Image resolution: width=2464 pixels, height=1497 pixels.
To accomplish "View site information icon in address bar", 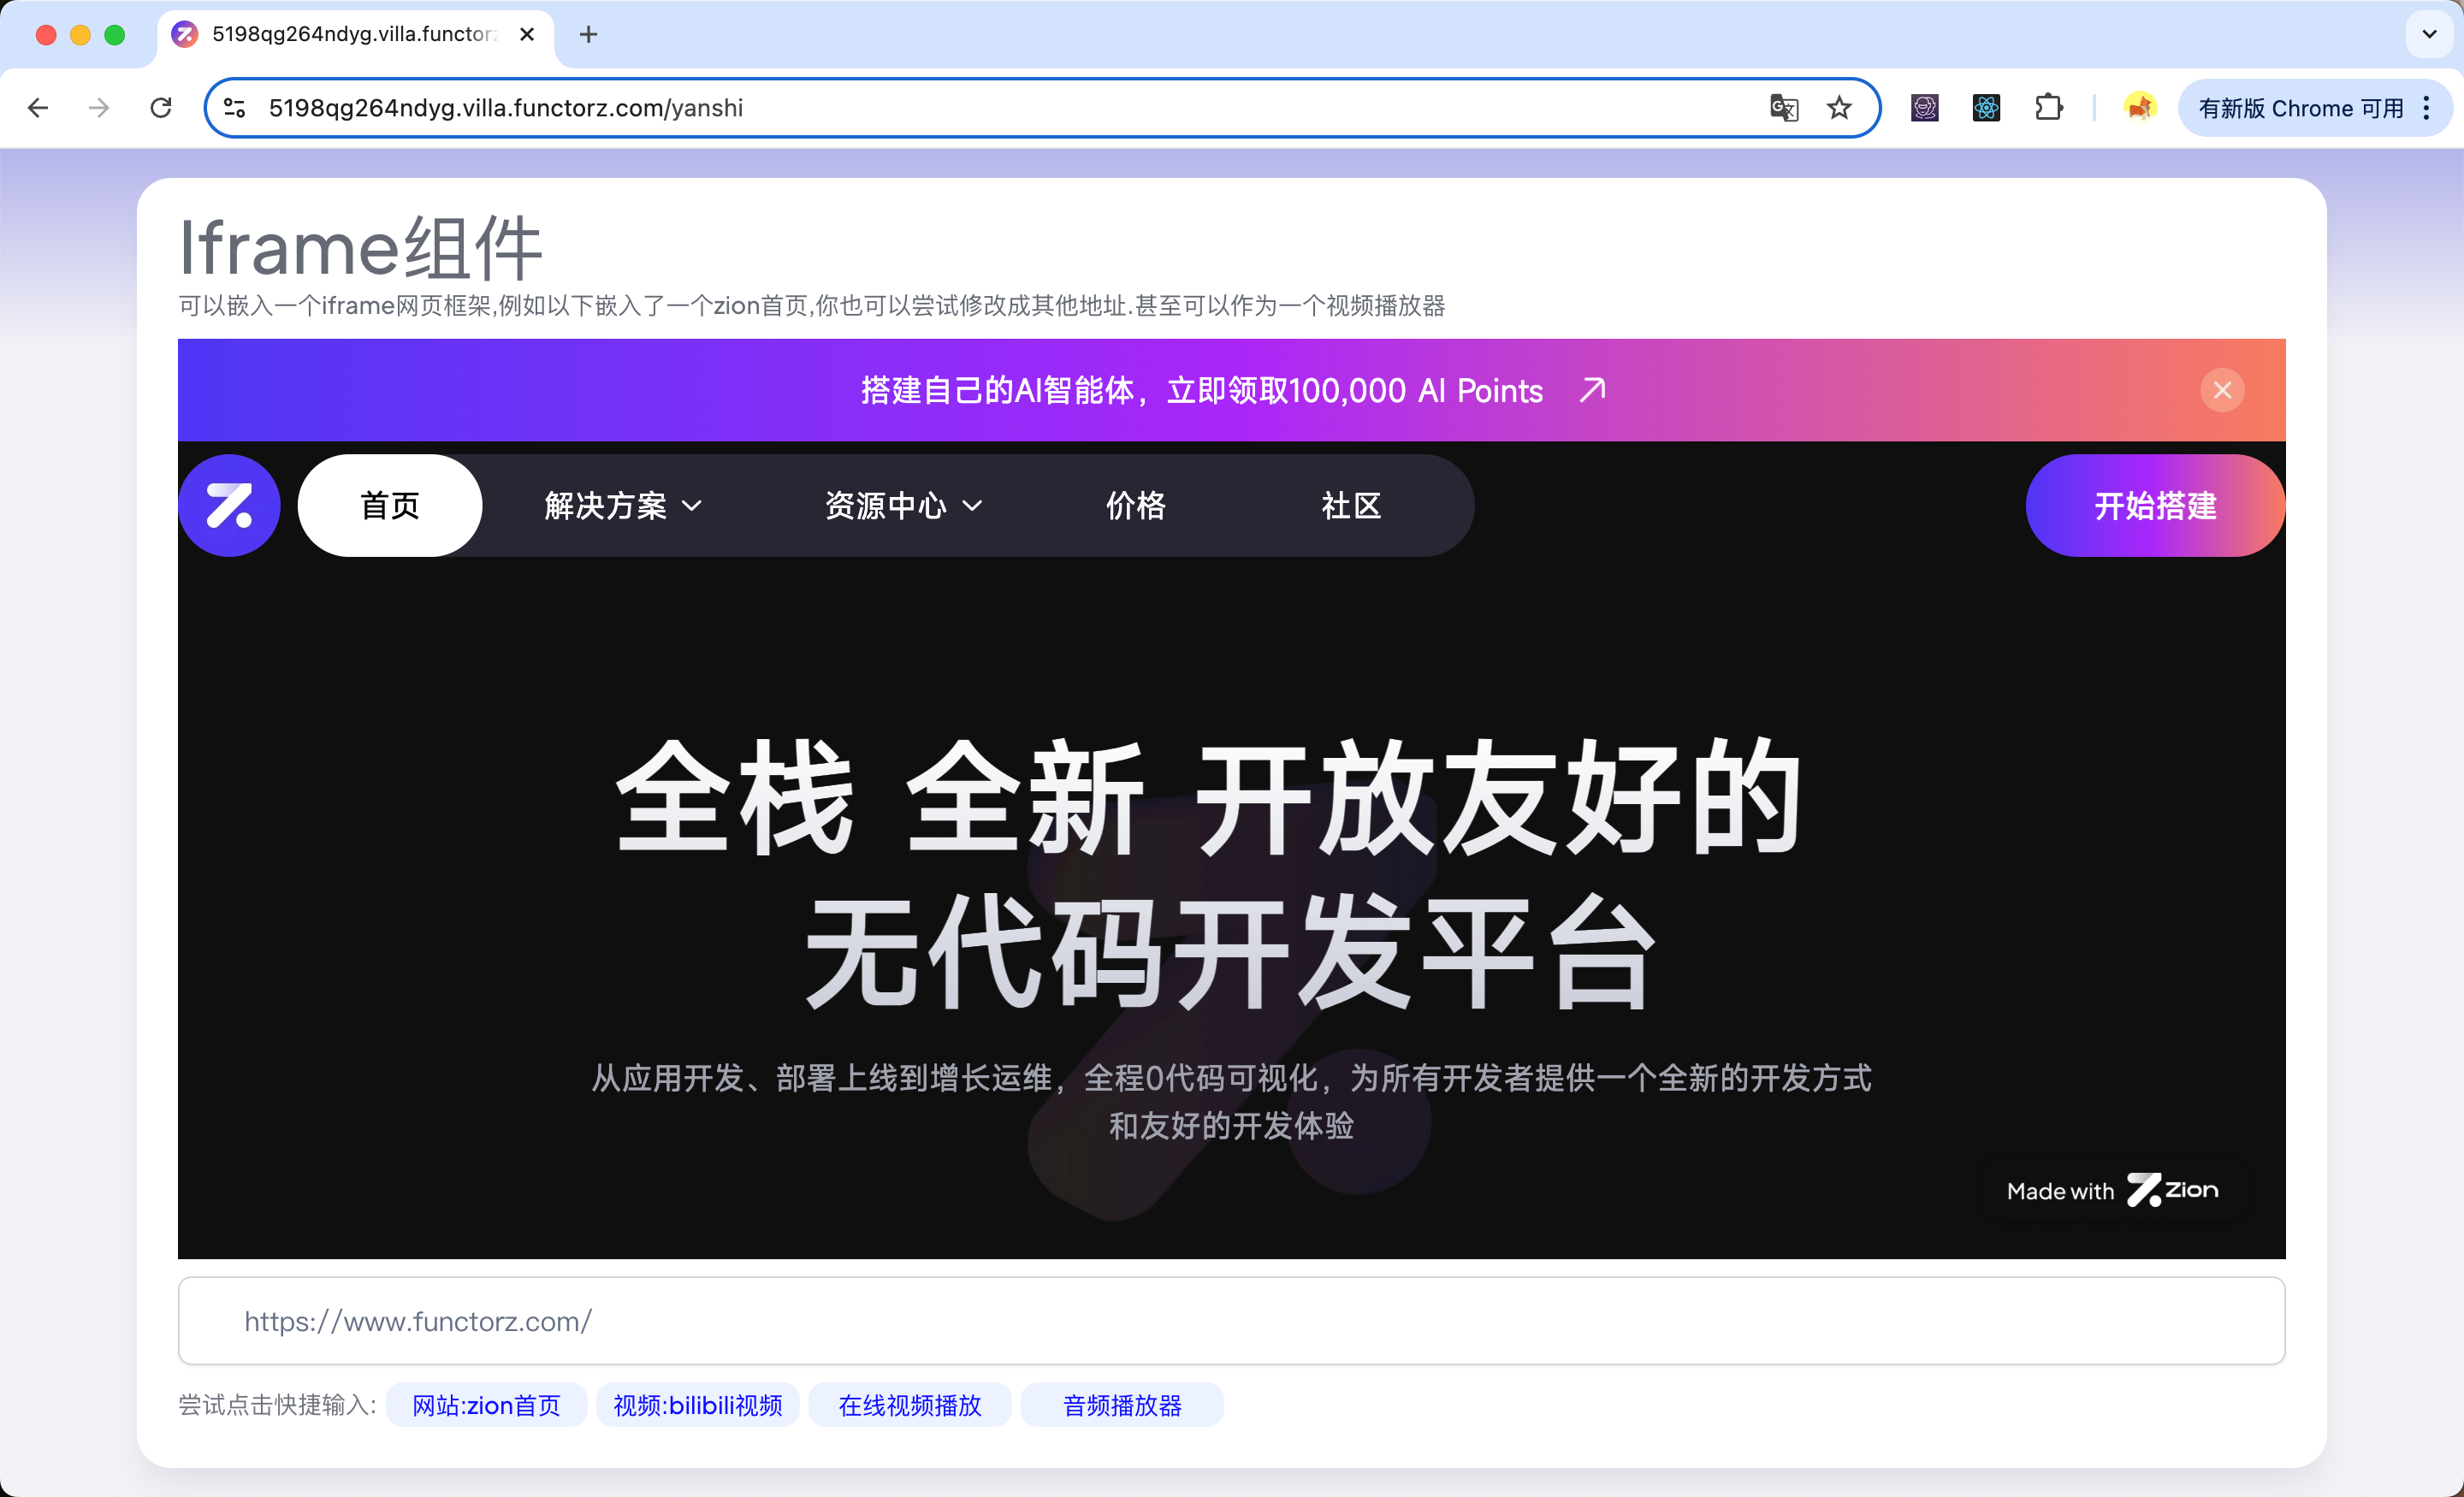I will click(235, 108).
